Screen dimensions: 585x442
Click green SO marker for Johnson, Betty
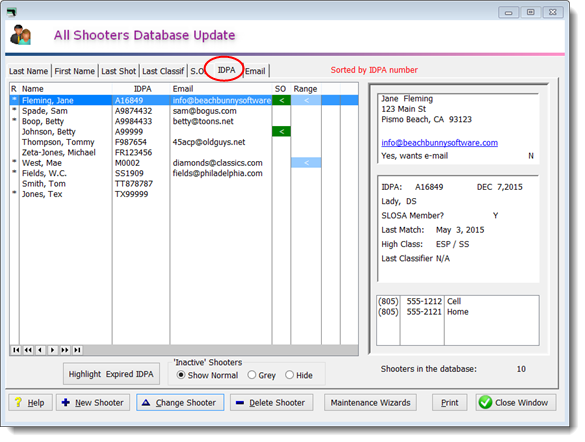tap(281, 131)
